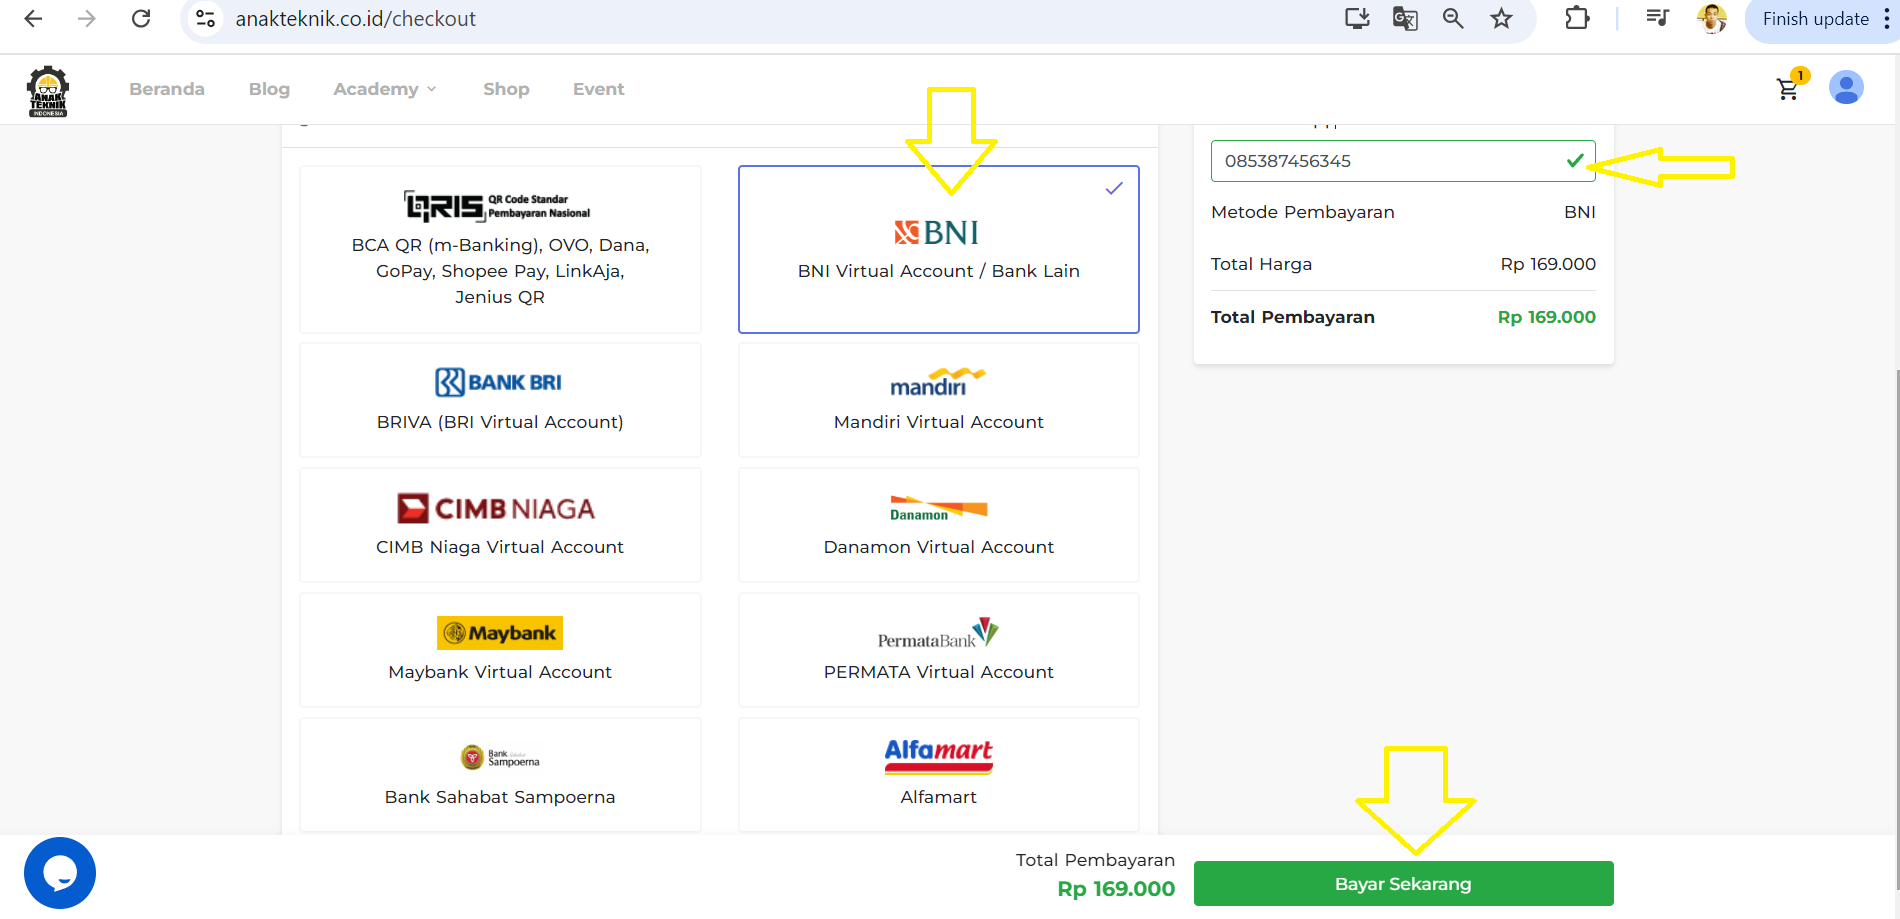
Task: Go back to the previous page
Action: point(33,19)
